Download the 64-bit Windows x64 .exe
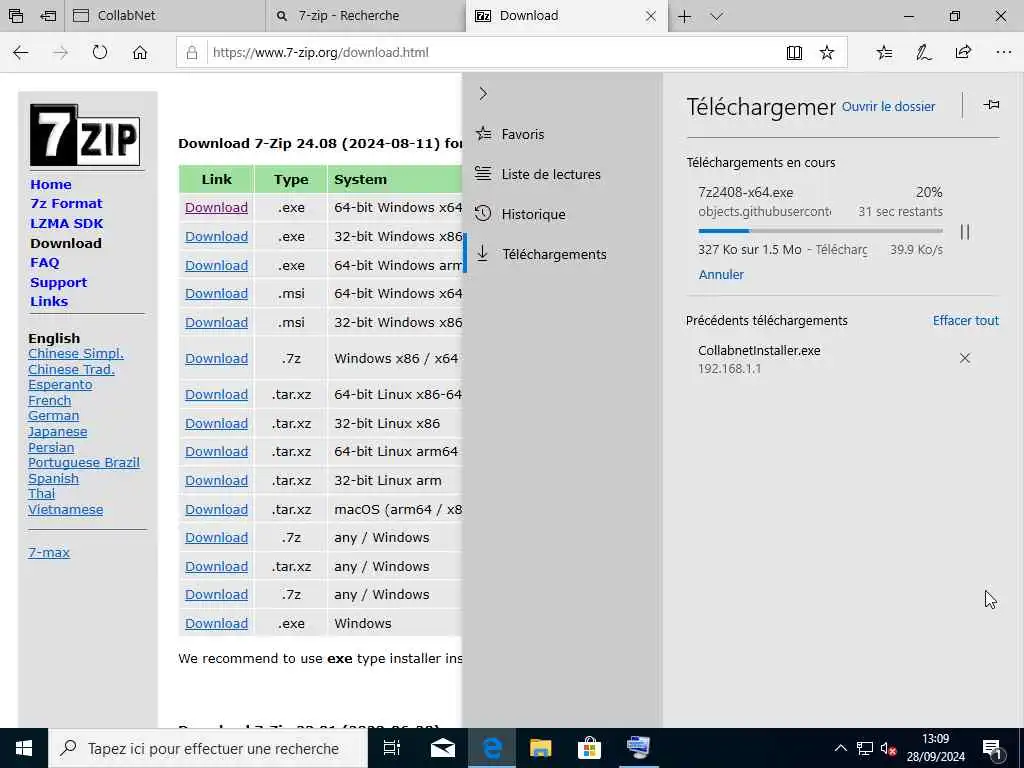The height and width of the screenshot is (768, 1024). (216, 208)
